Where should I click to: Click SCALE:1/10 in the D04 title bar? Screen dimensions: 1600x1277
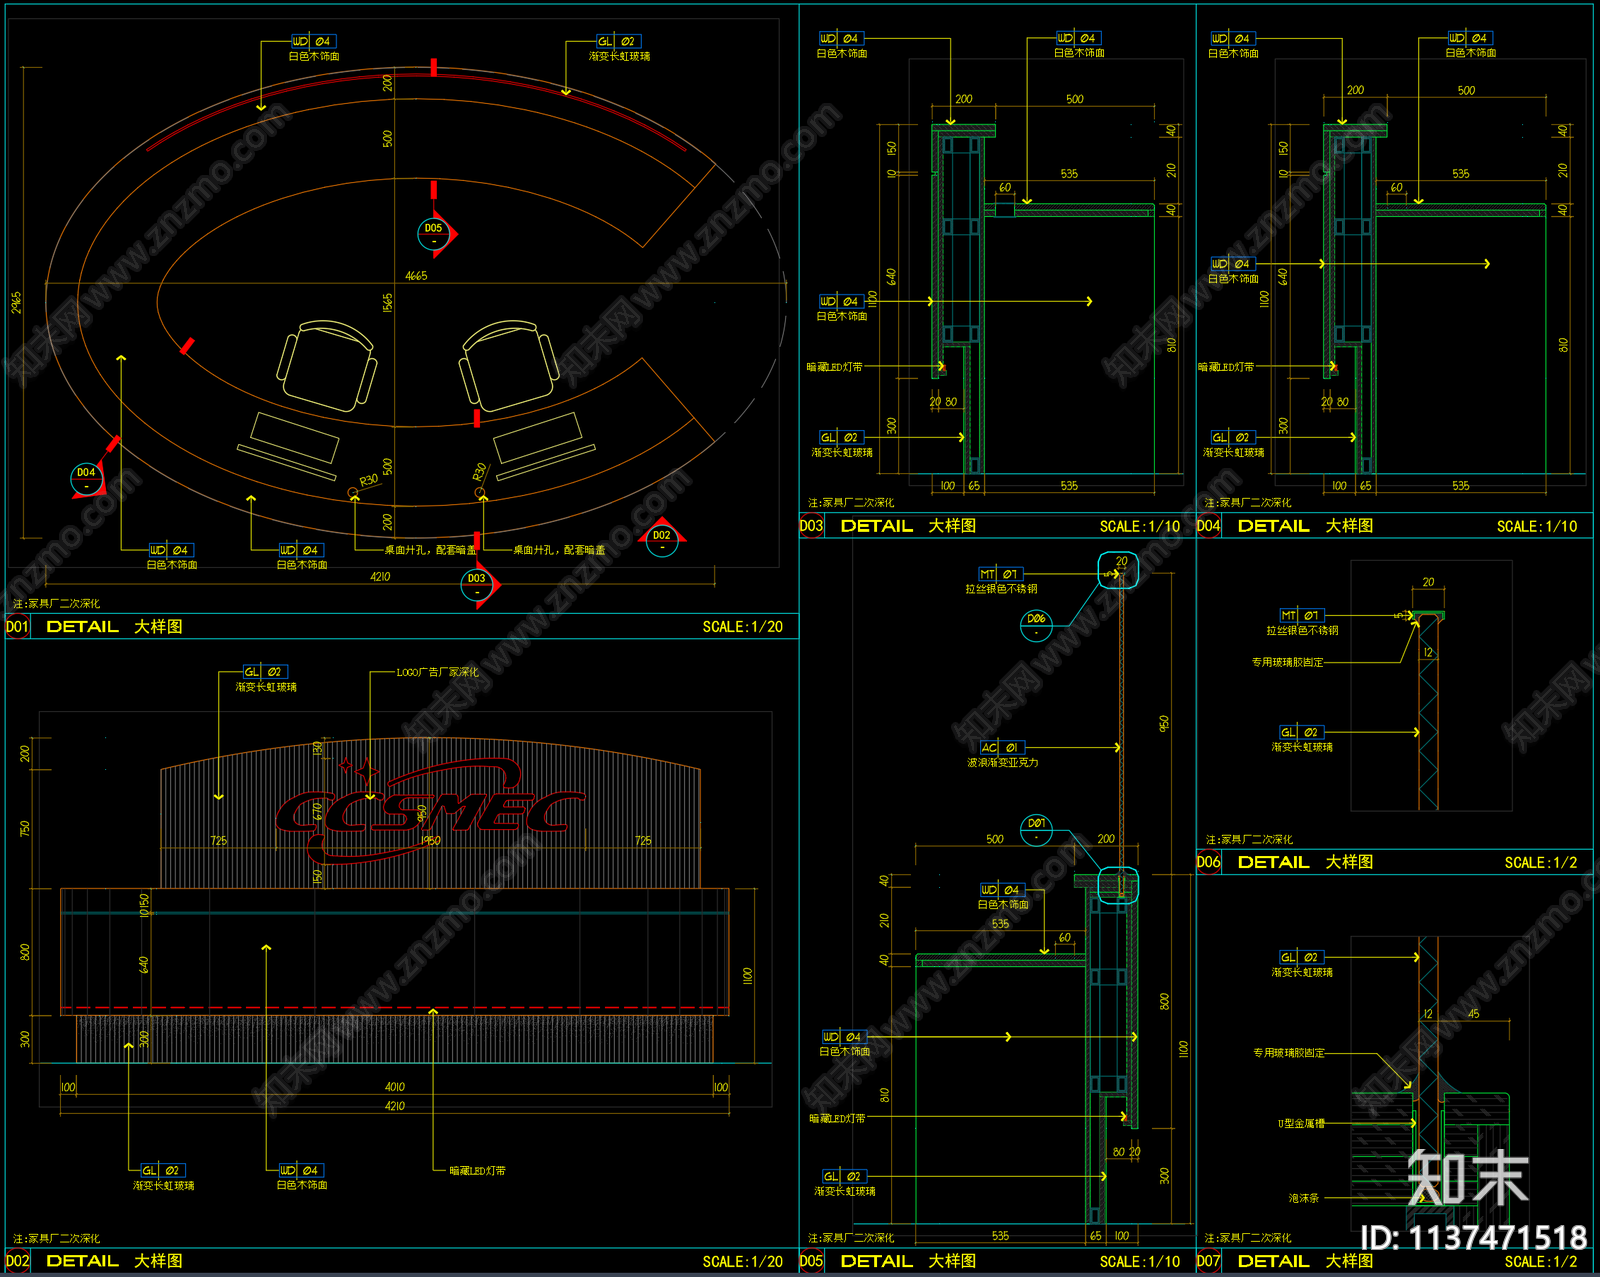1537,527
